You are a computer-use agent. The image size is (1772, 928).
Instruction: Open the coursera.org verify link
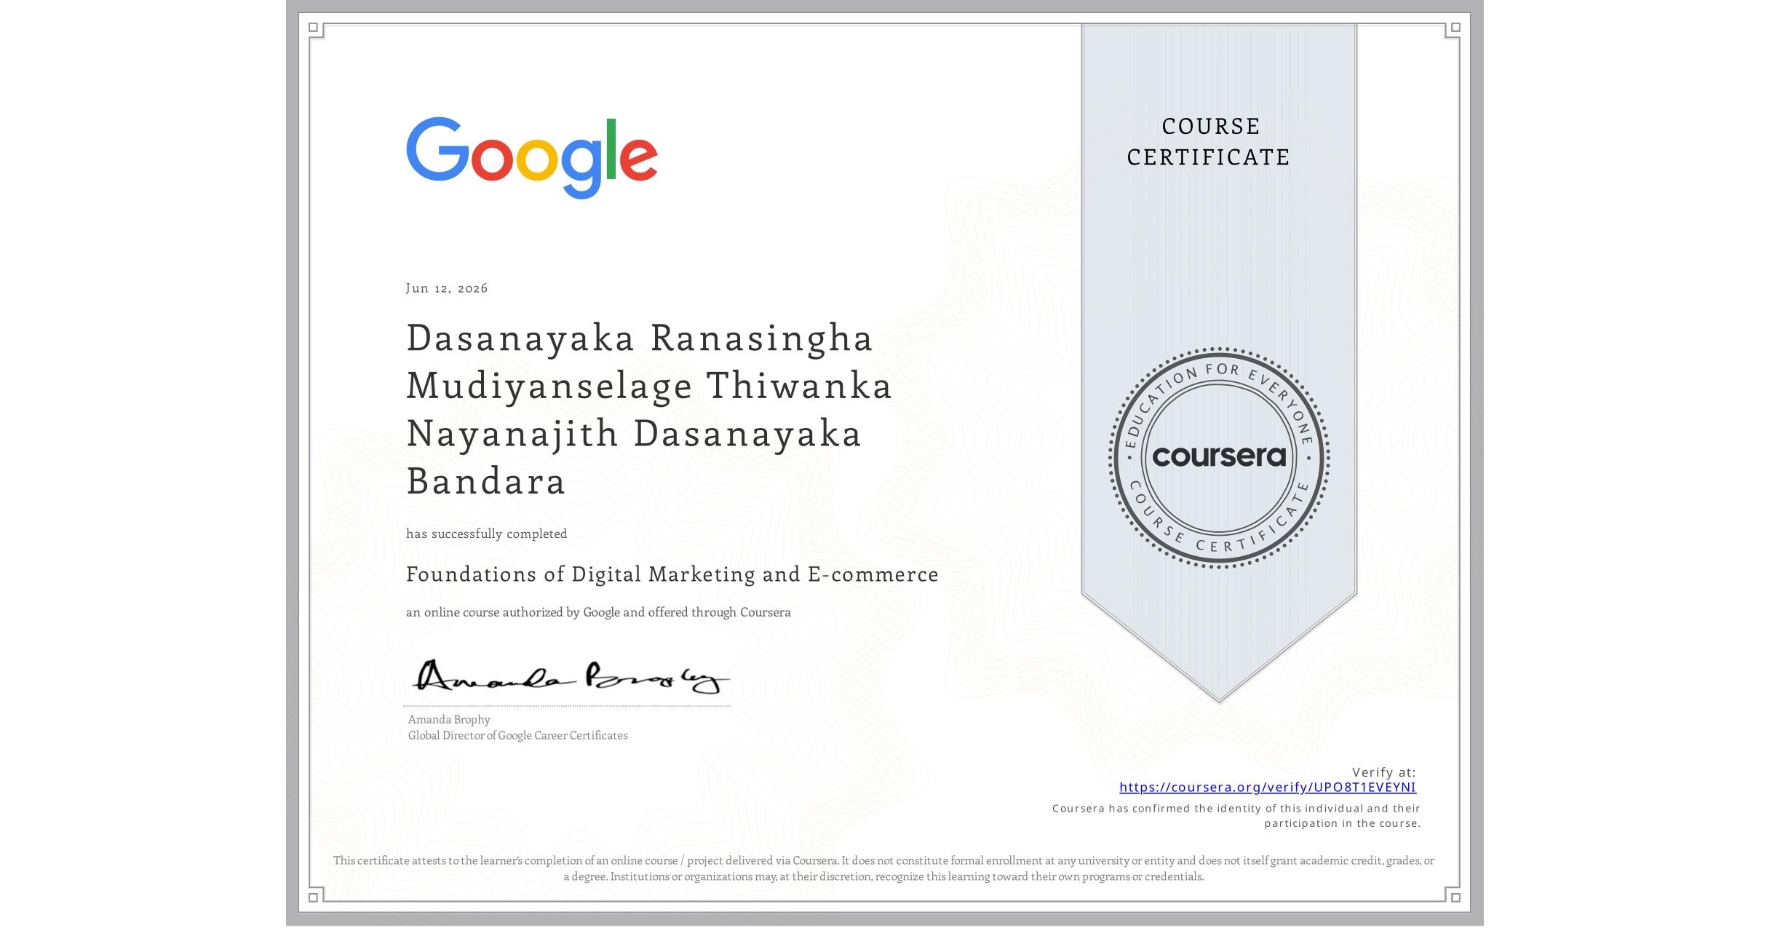click(x=1267, y=787)
